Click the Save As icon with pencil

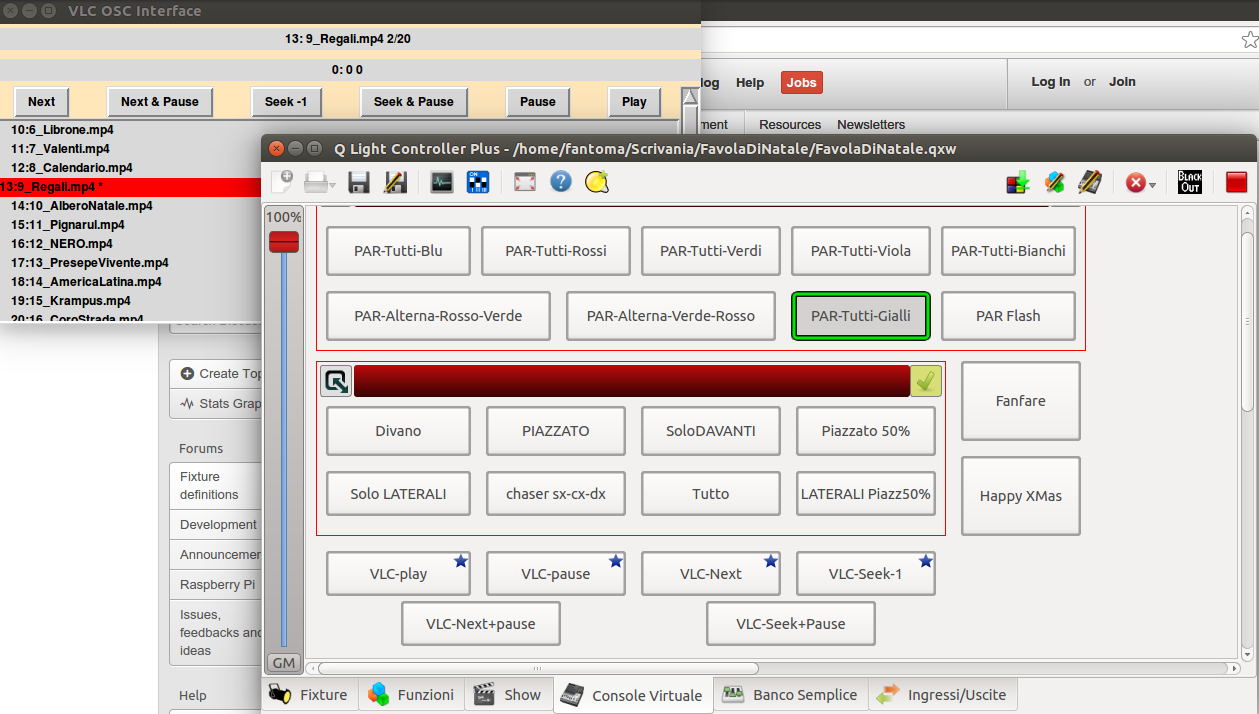pos(395,182)
